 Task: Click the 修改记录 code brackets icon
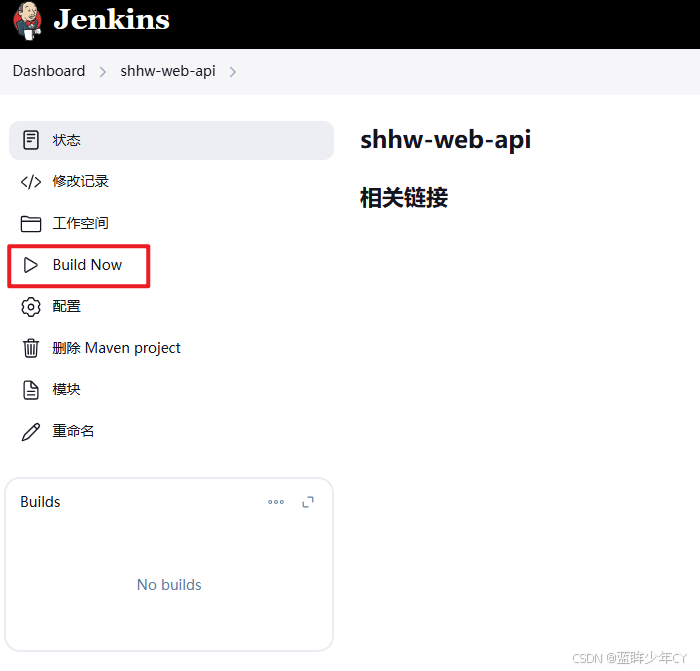[31, 182]
